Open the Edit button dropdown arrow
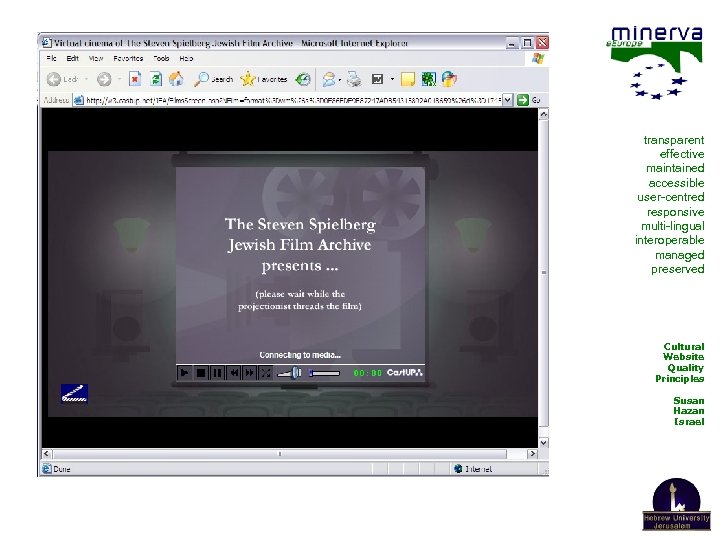Viewport: 720px width, 540px height. tap(392, 79)
